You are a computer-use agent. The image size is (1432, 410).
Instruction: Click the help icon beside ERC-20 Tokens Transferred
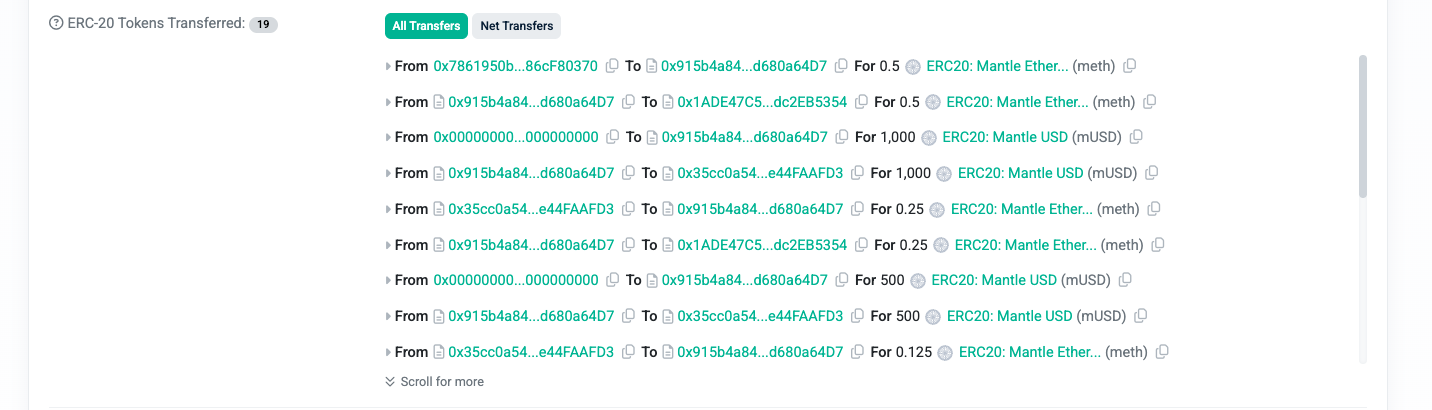tap(56, 23)
